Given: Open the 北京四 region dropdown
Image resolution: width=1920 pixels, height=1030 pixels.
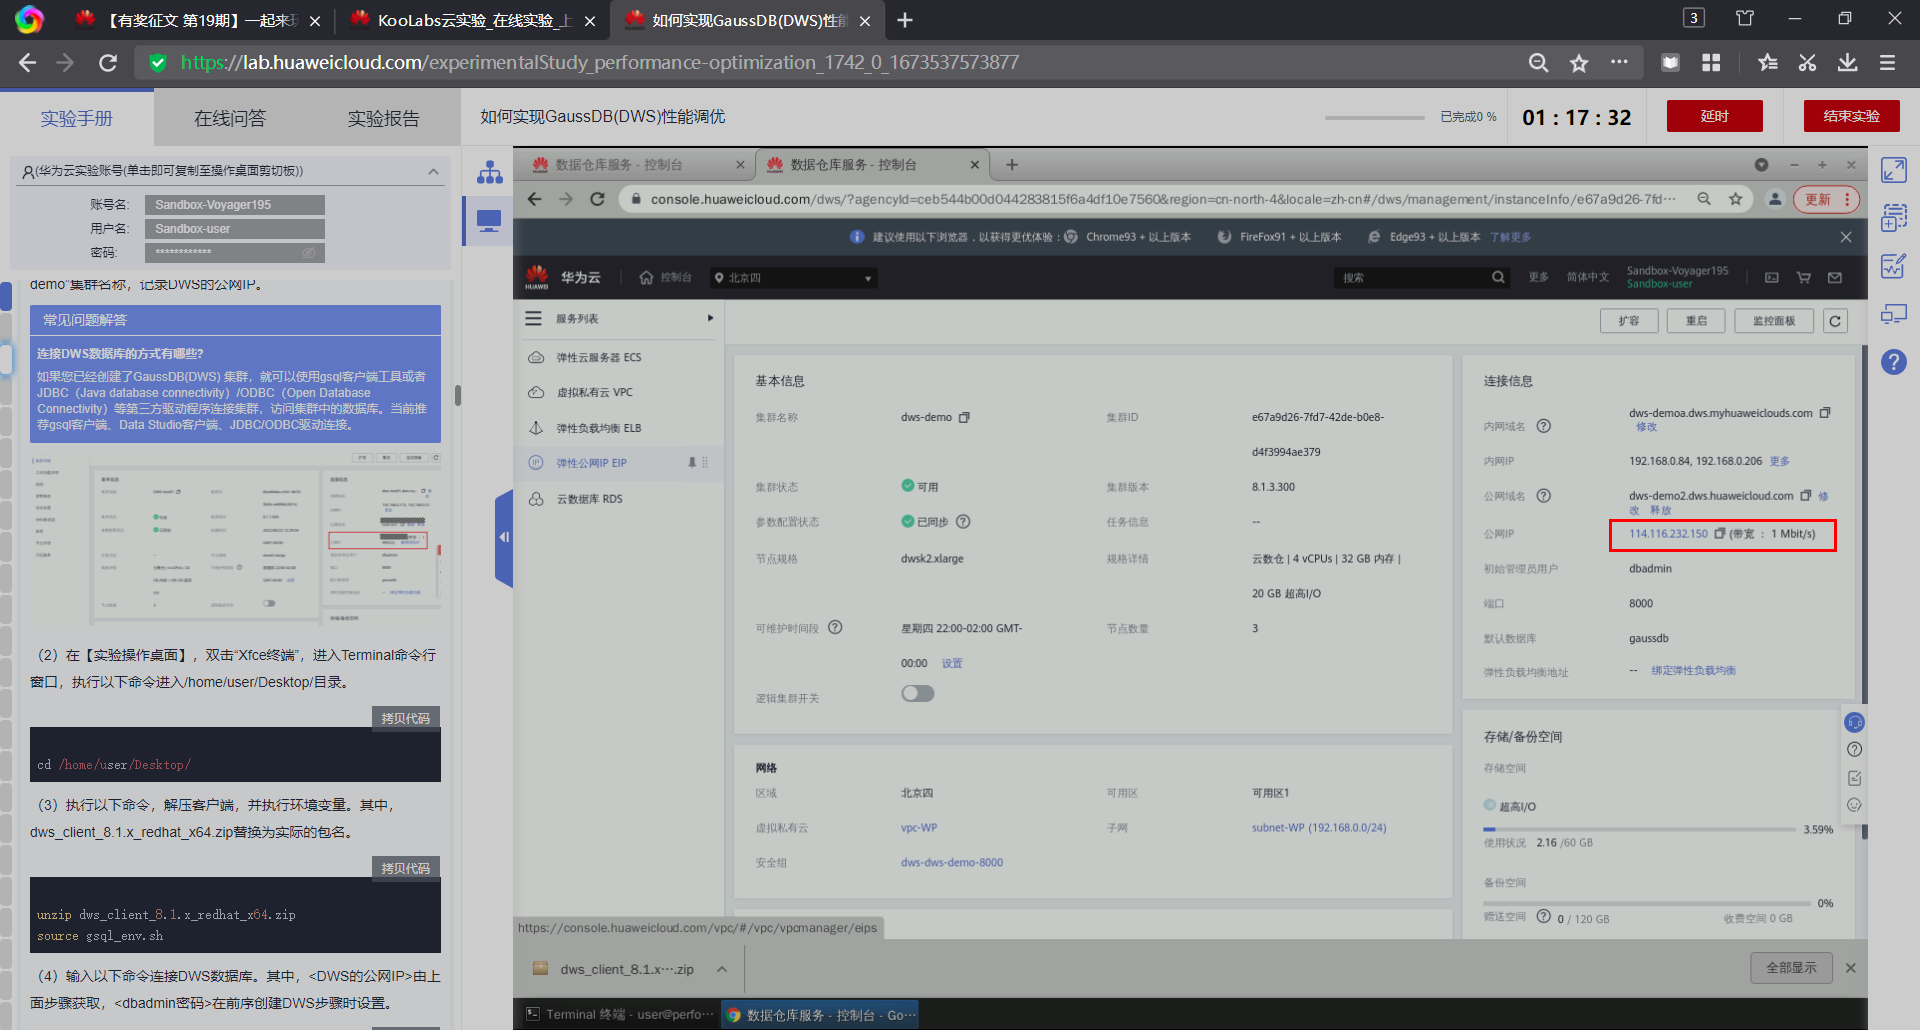Looking at the screenshot, I should [x=793, y=278].
